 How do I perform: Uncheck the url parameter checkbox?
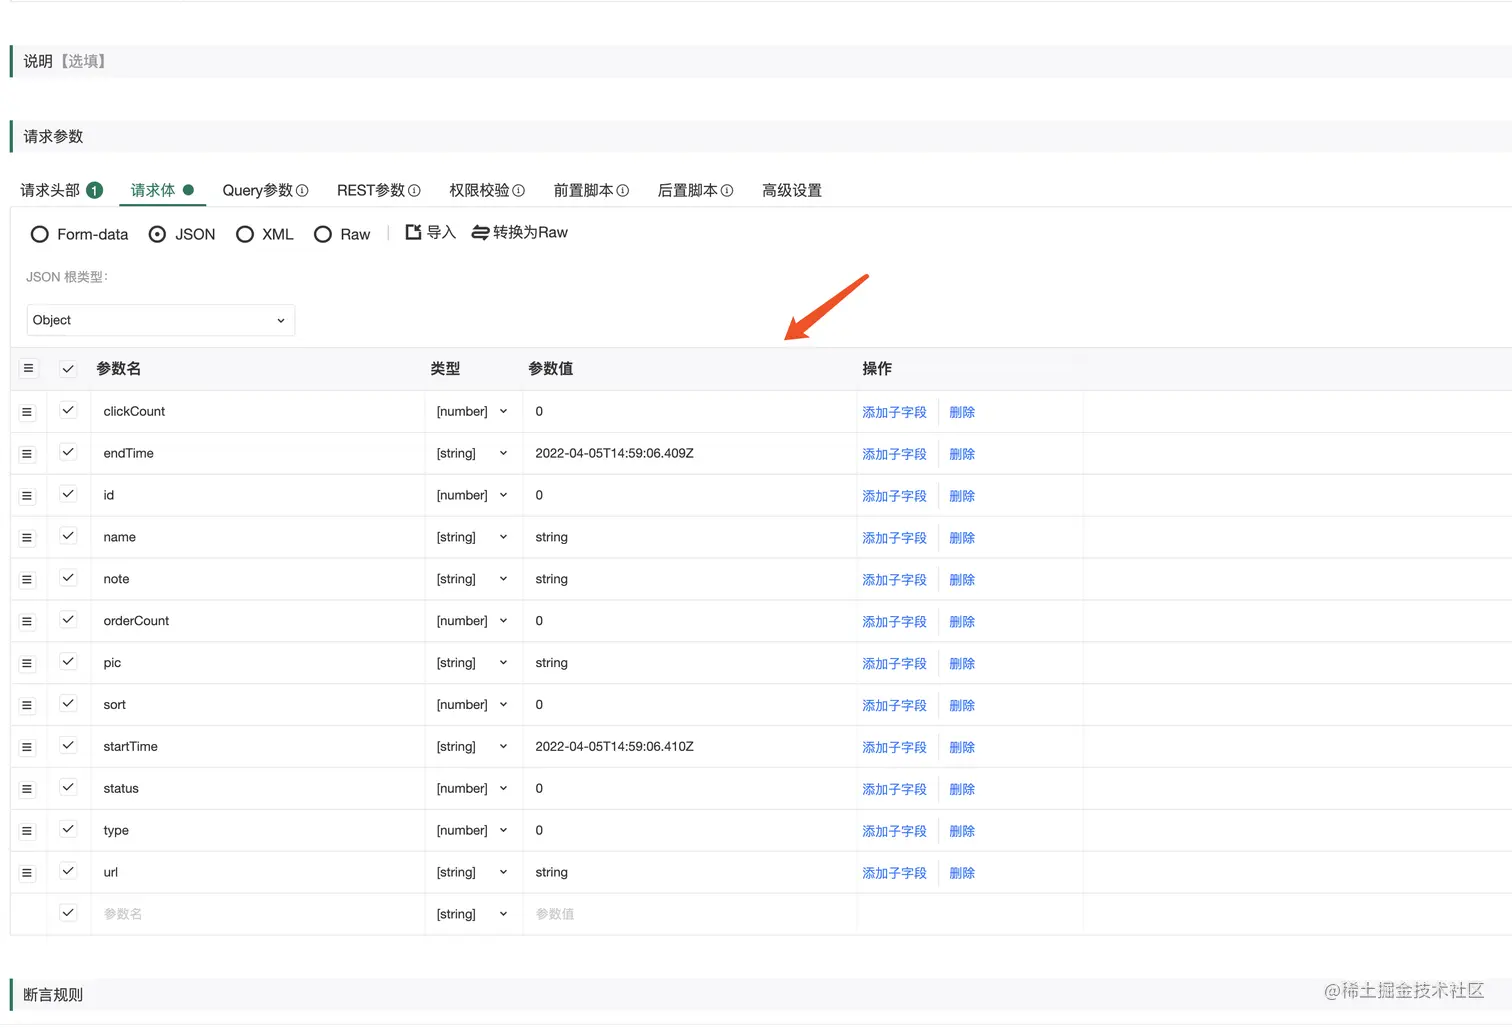pyautogui.click(x=68, y=872)
